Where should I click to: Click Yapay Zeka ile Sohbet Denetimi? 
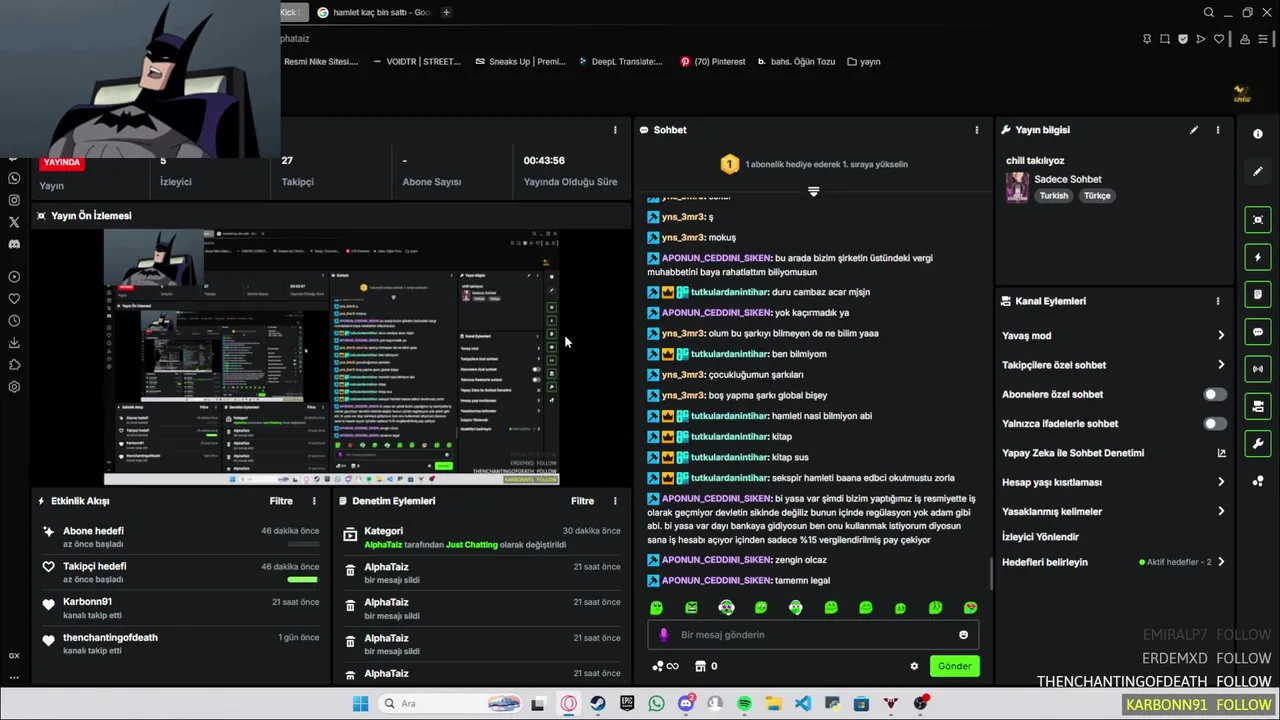tap(1073, 453)
